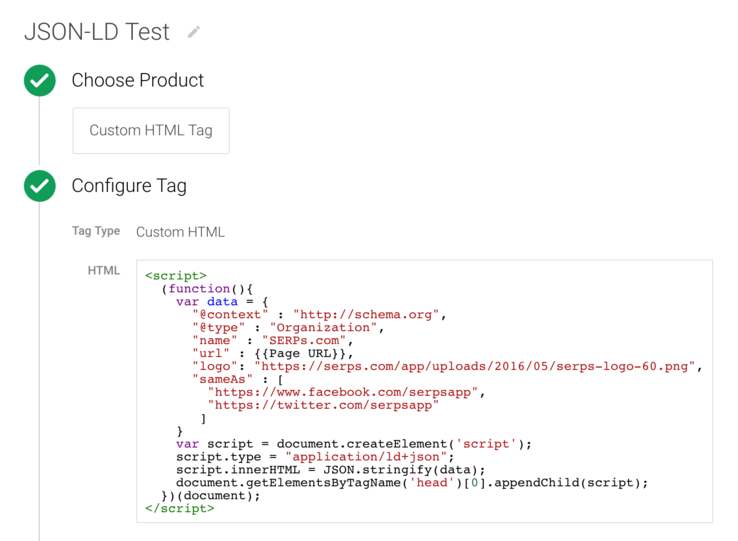738x541 pixels.
Task: Place cursor on the opening script tag
Action: click(176, 275)
